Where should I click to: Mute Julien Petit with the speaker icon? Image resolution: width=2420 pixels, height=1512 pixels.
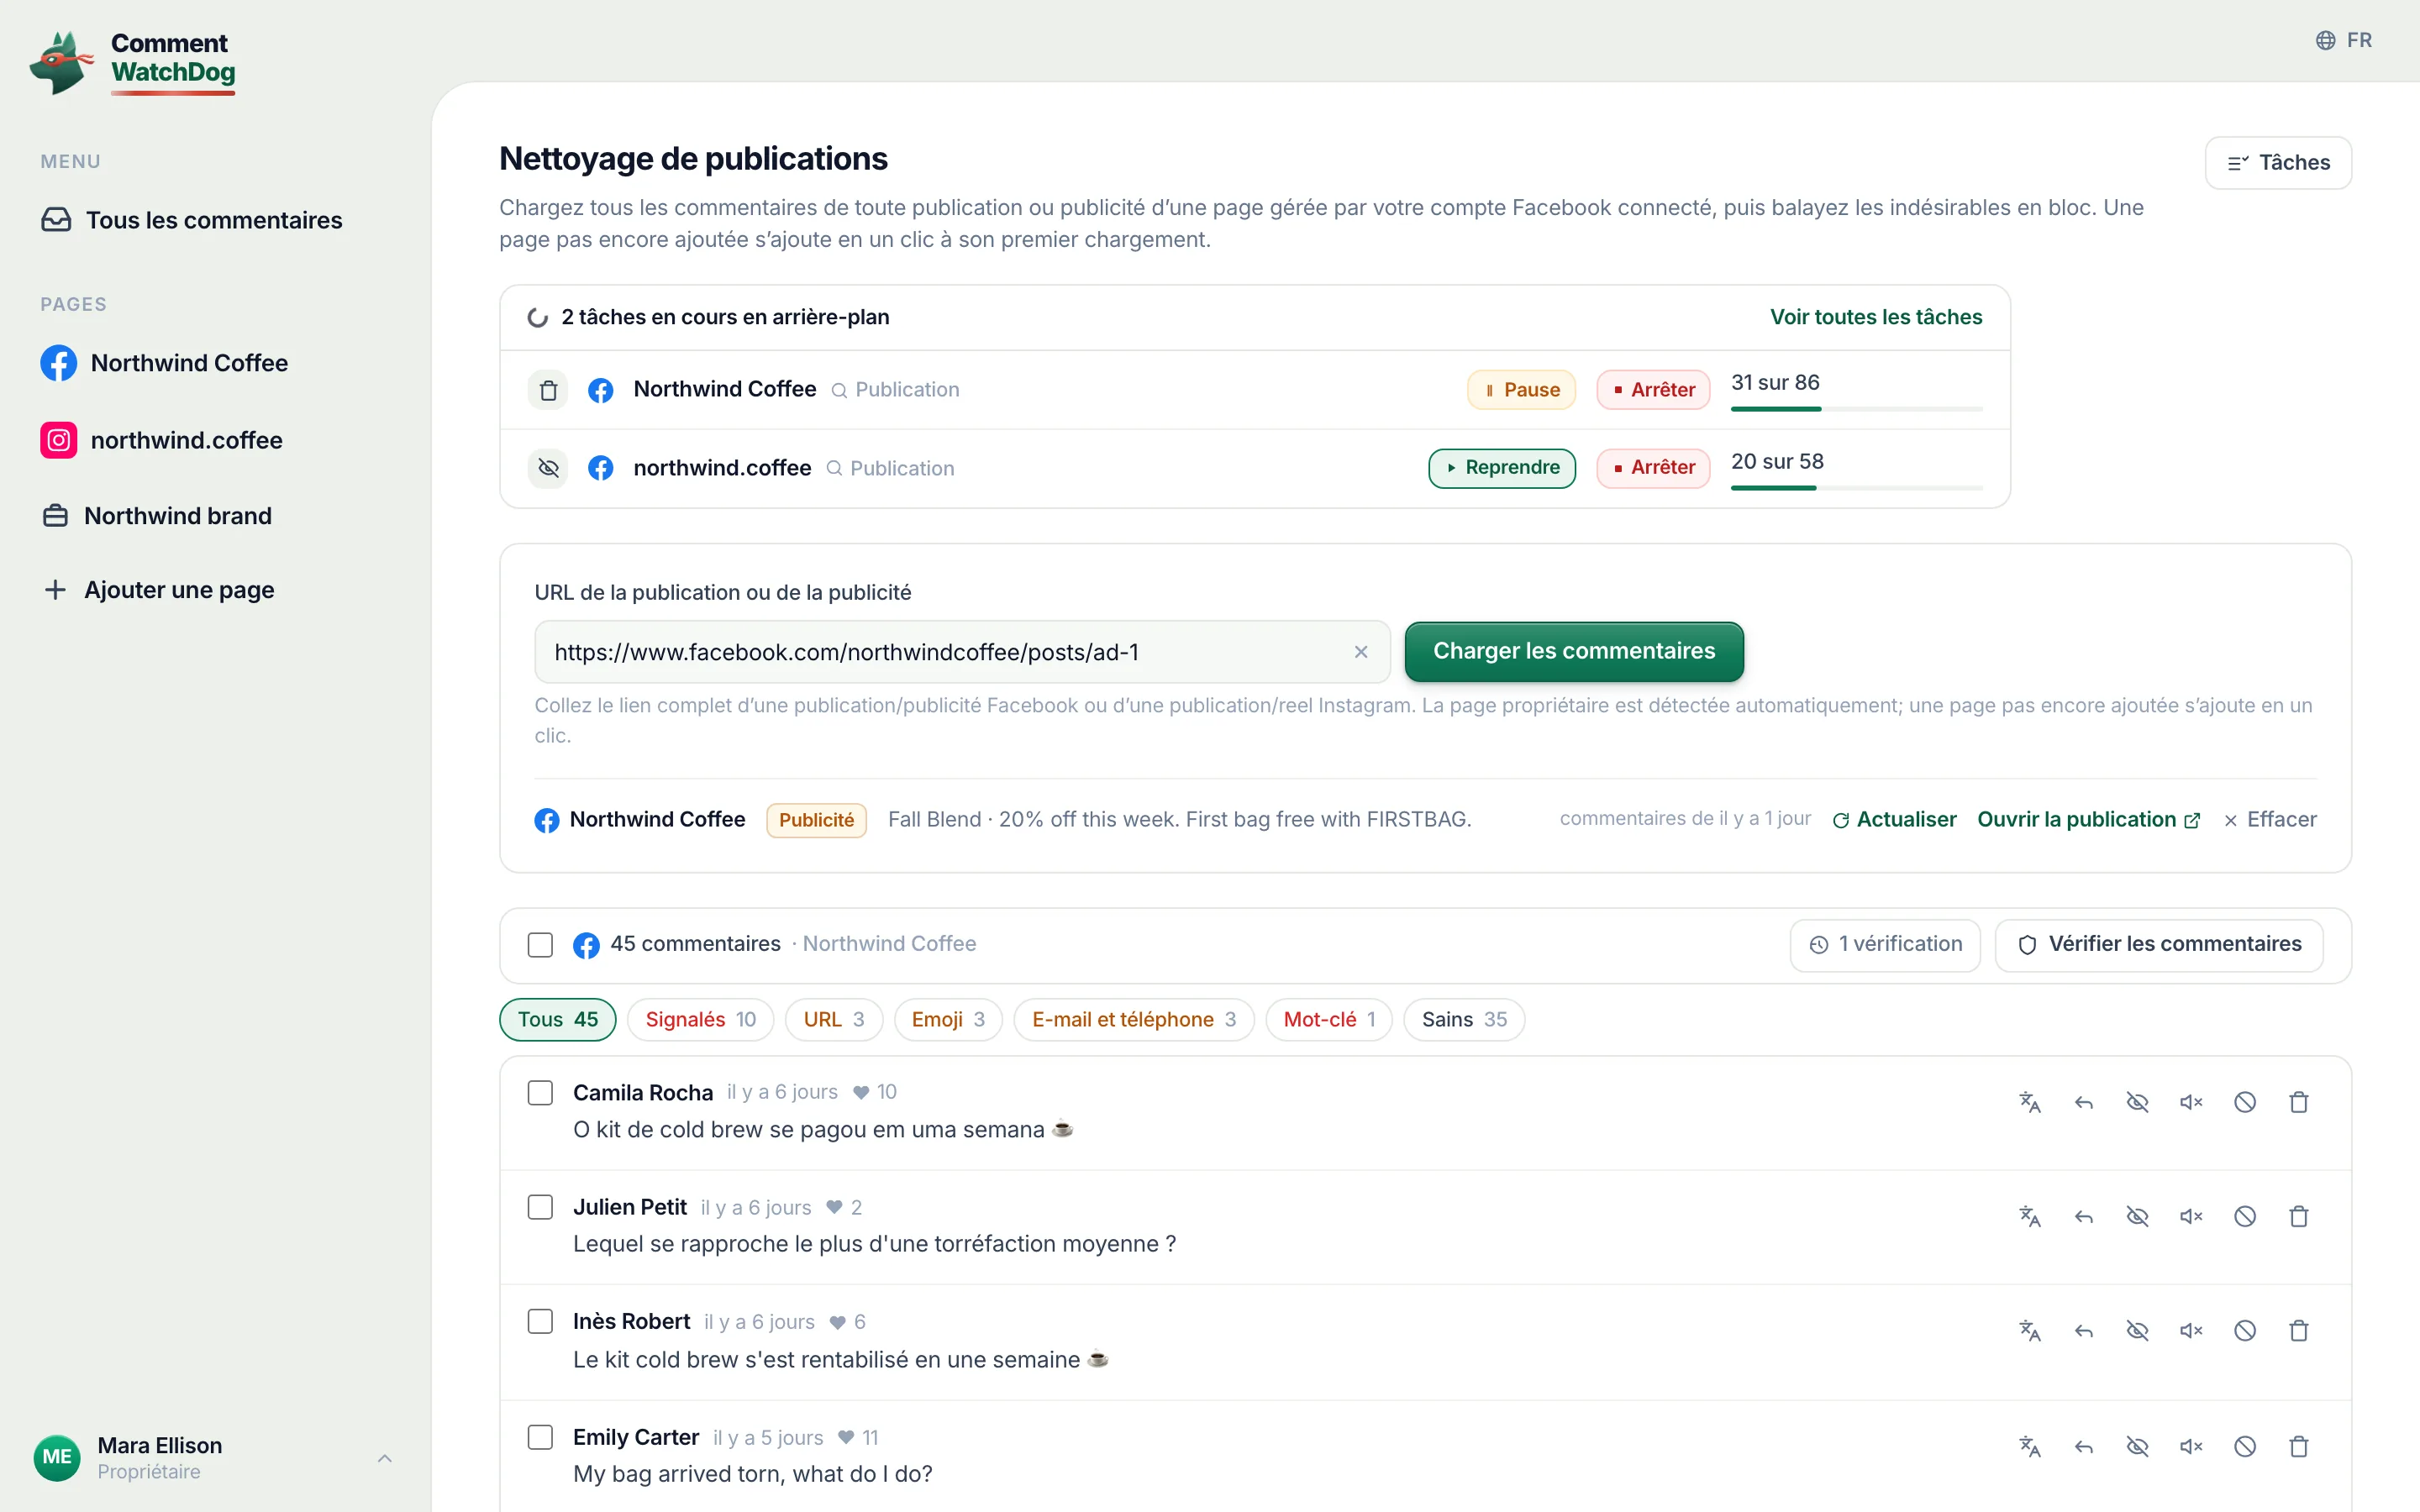tap(2191, 1216)
